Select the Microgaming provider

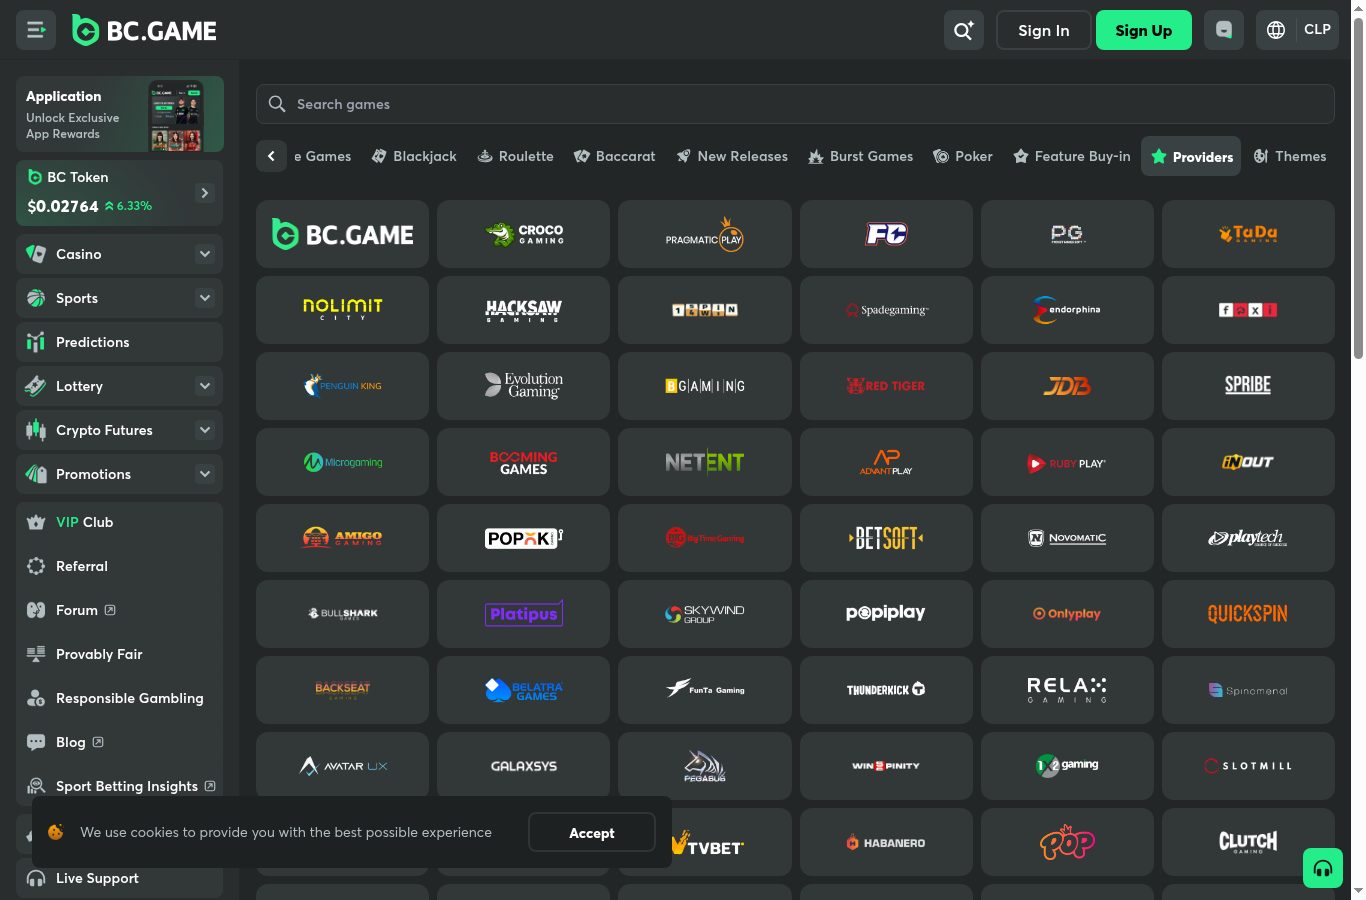point(342,462)
